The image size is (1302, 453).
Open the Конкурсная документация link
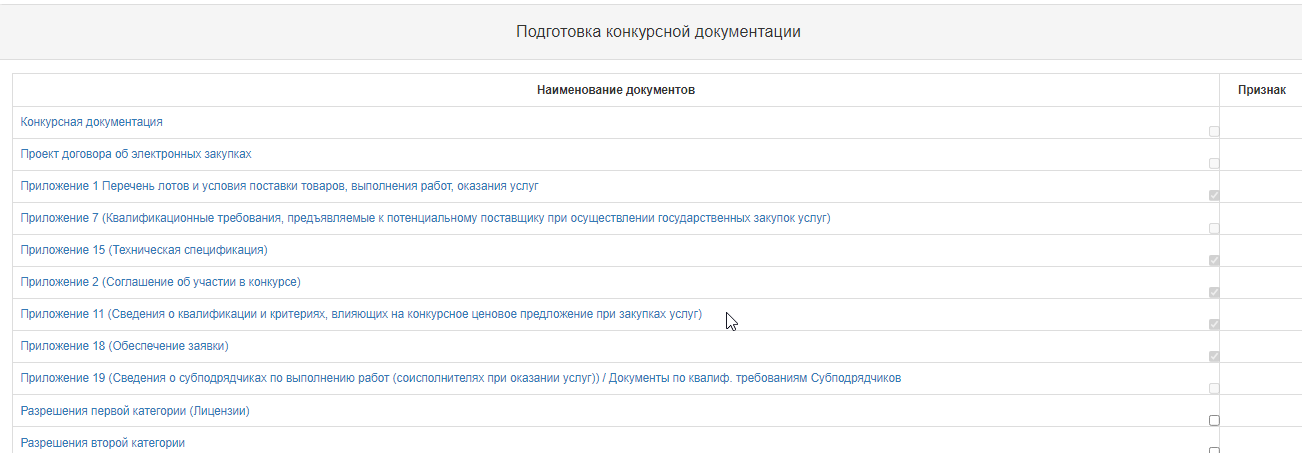coord(92,122)
